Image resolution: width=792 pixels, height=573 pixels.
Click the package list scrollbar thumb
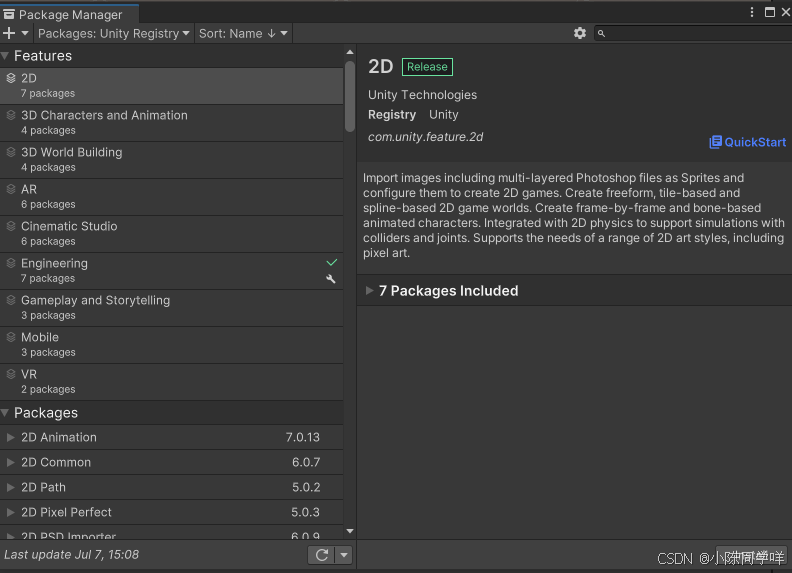(350, 96)
